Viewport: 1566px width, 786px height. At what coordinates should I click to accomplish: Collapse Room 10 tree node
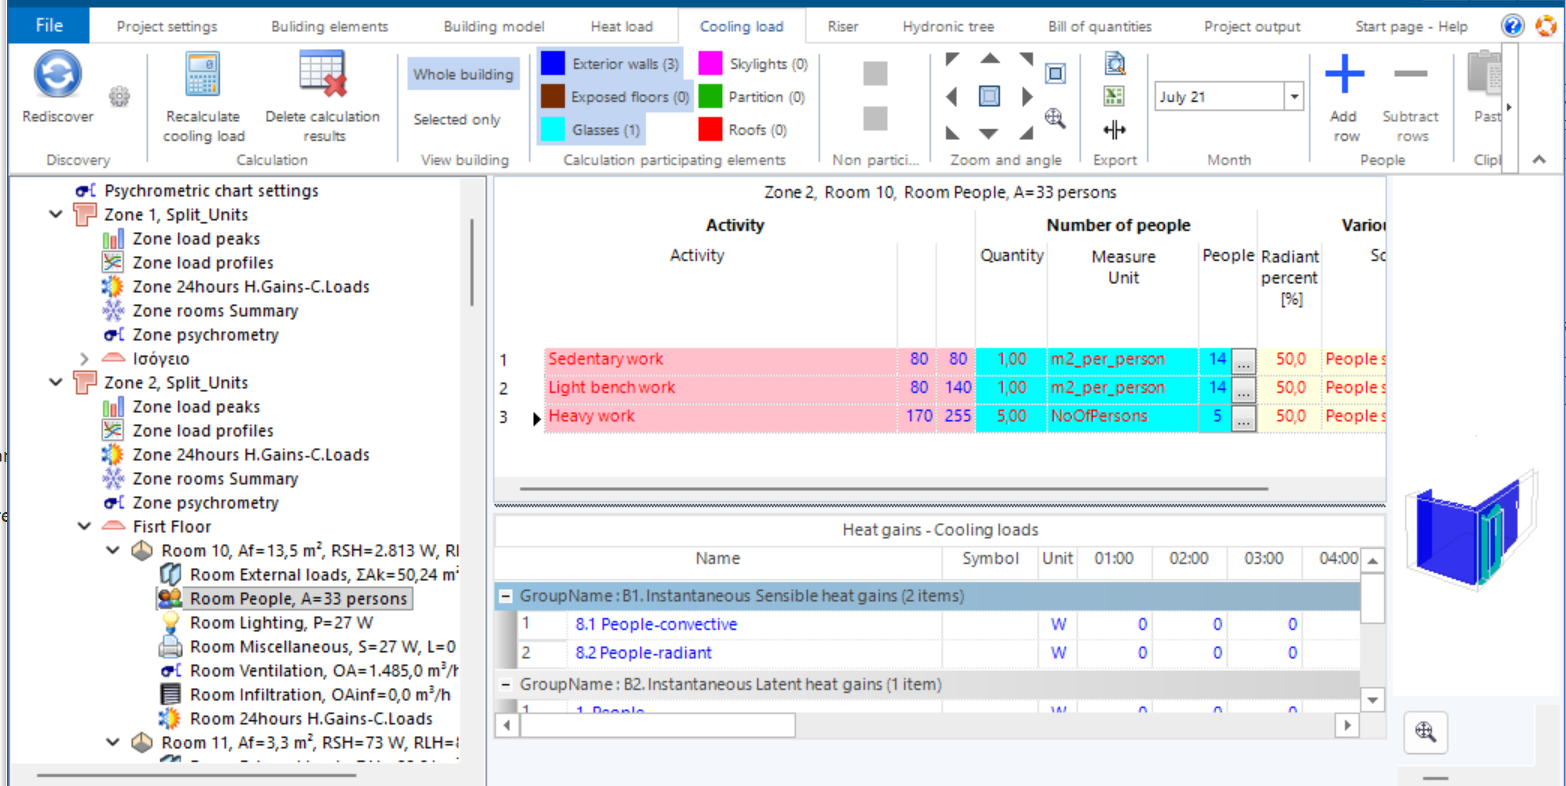pos(113,551)
